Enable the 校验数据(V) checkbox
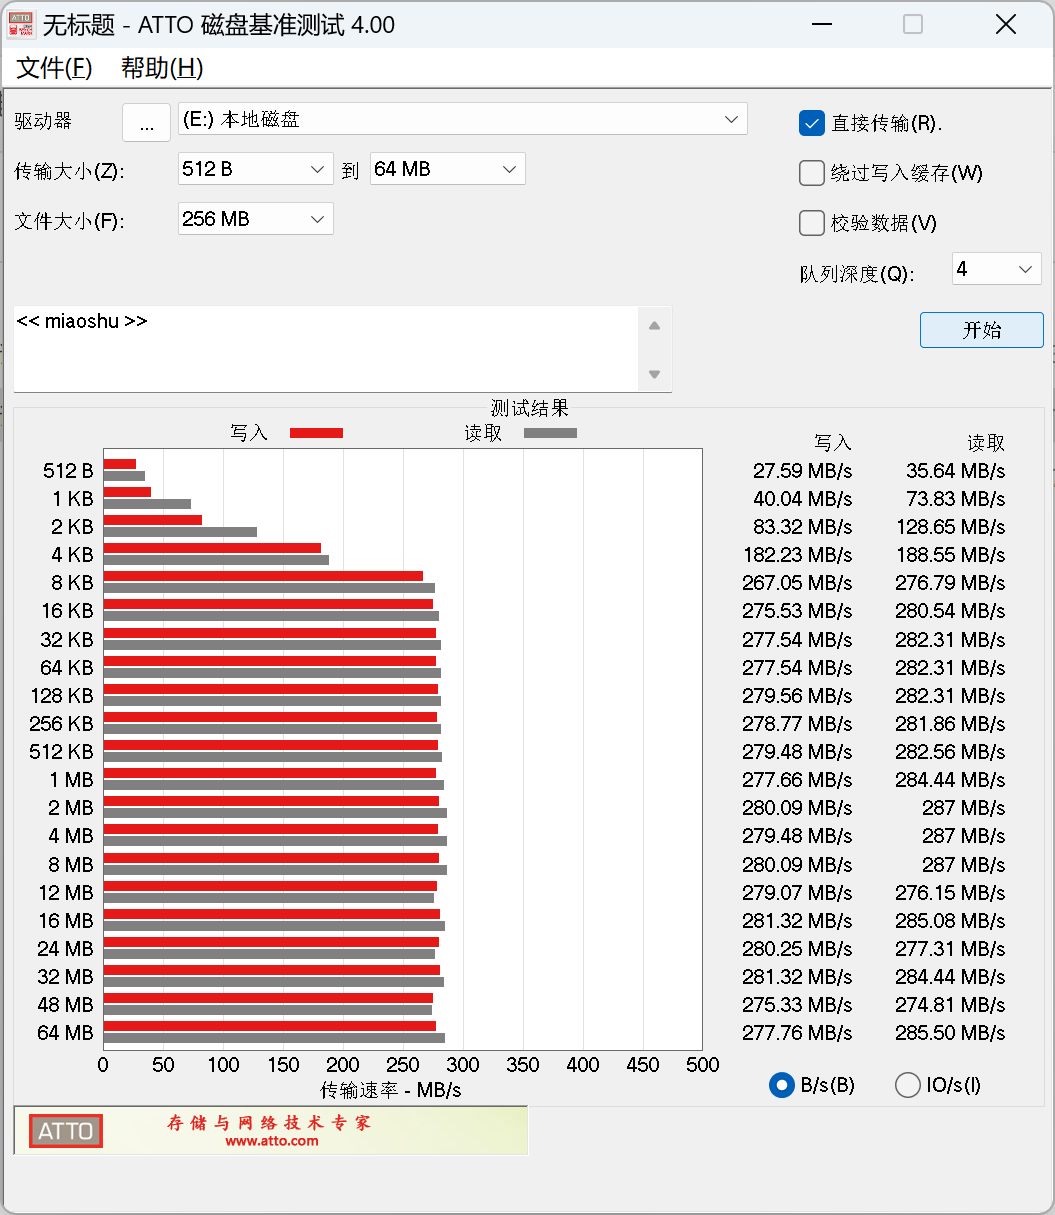This screenshot has height=1215, width=1055. (x=811, y=223)
